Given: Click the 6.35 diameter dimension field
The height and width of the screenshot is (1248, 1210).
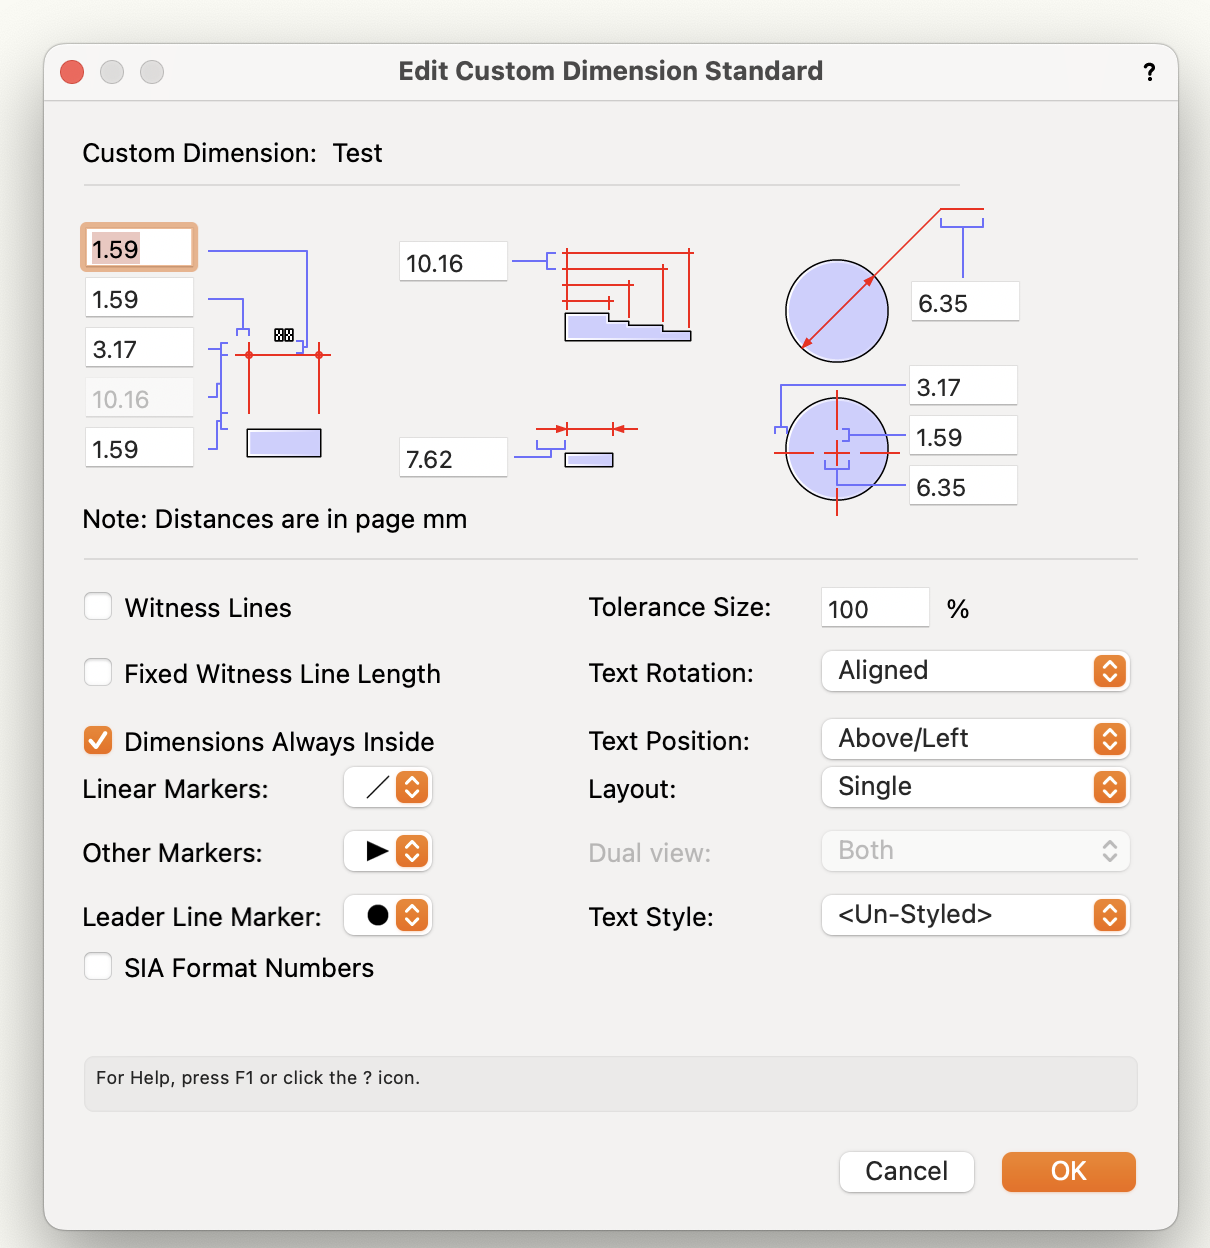Looking at the screenshot, I should click(963, 301).
